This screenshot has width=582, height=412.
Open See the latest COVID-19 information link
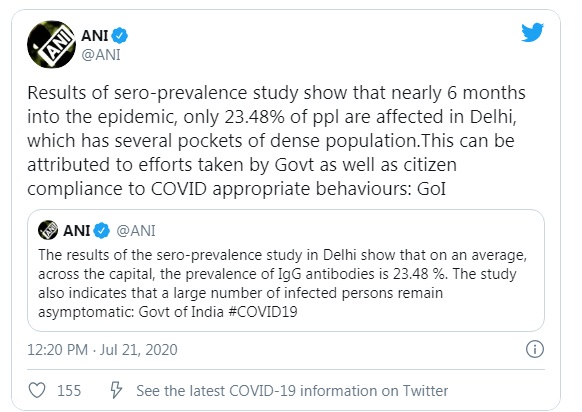[x=292, y=391]
